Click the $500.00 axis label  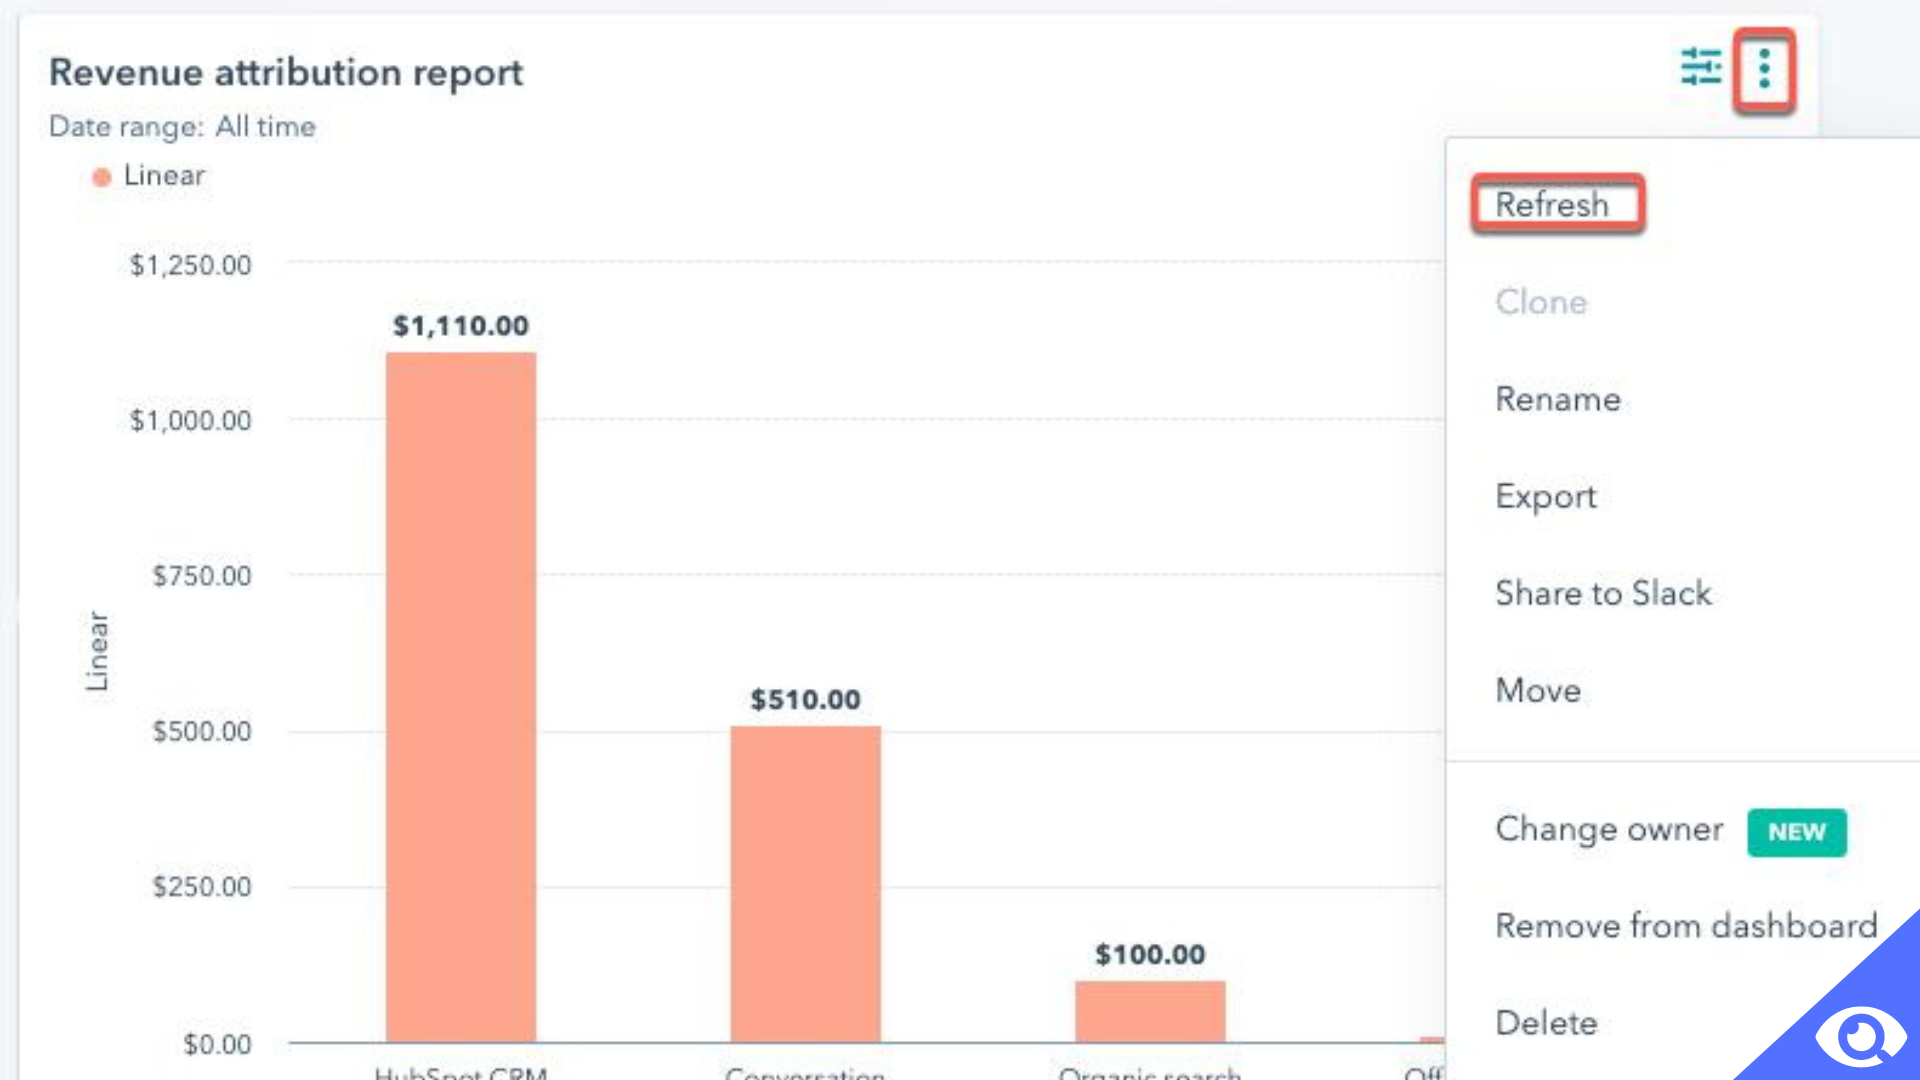pos(202,732)
